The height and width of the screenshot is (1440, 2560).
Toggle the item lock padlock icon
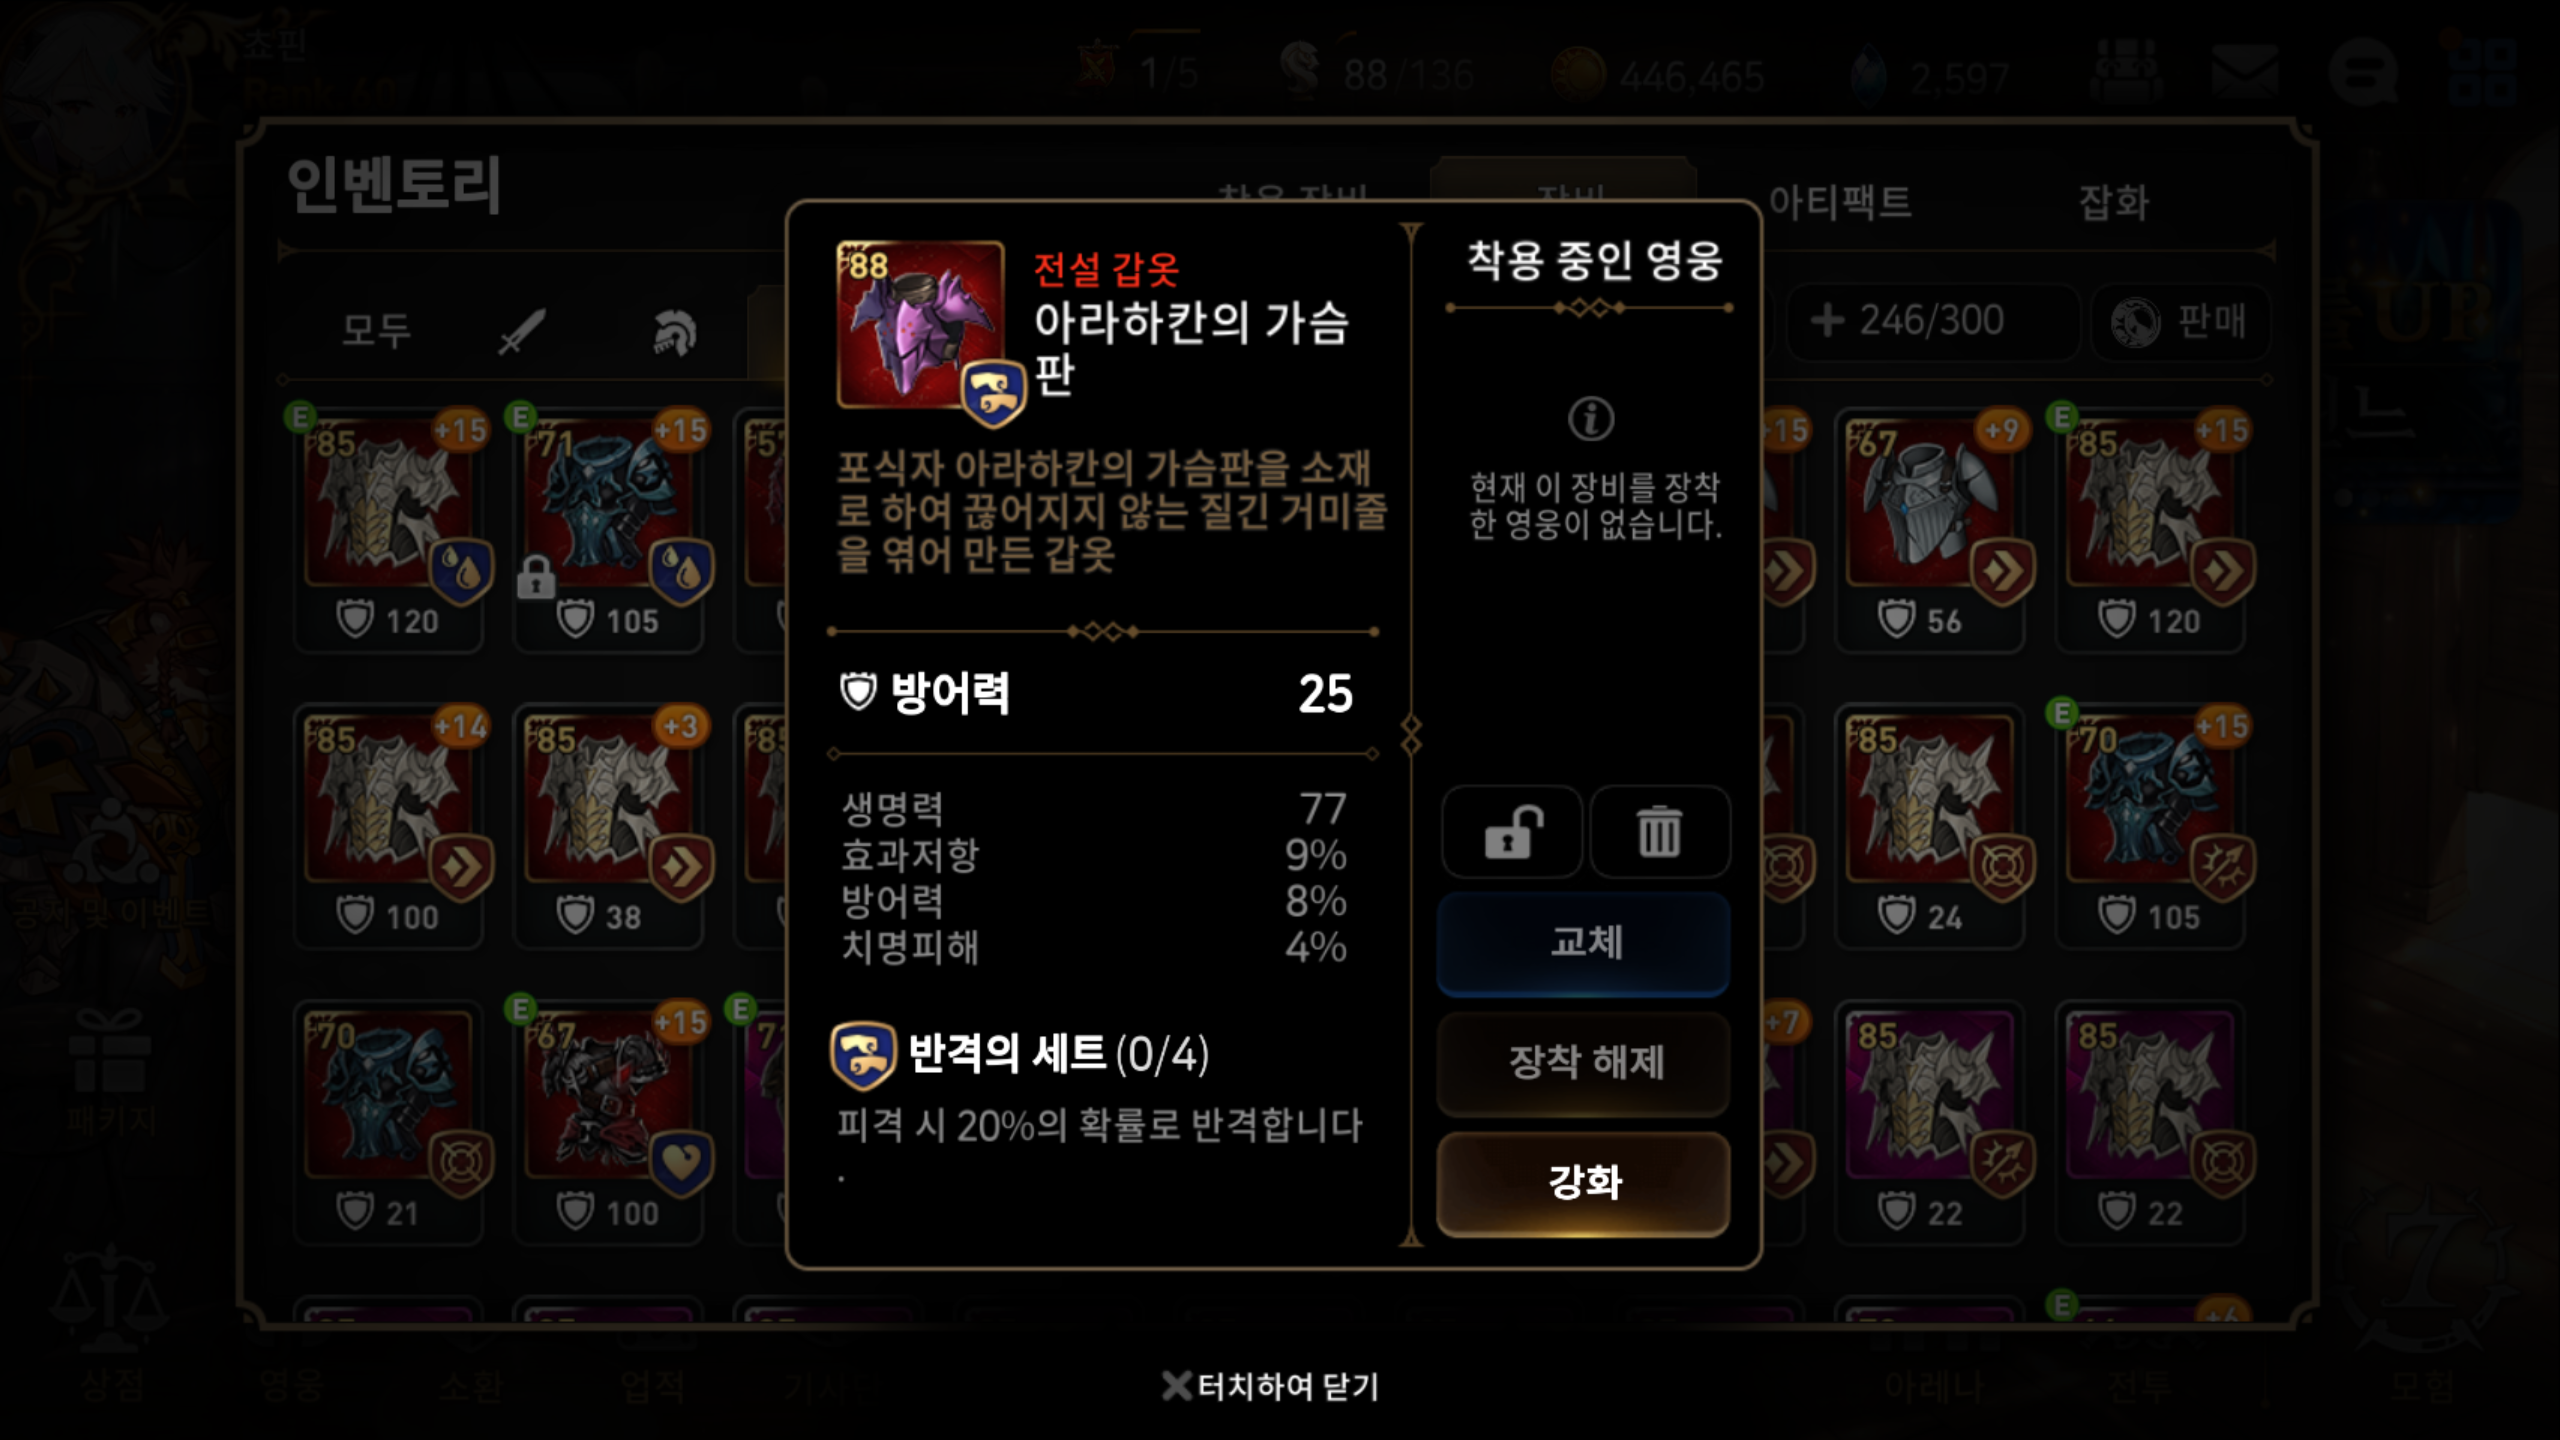(x=1511, y=832)
